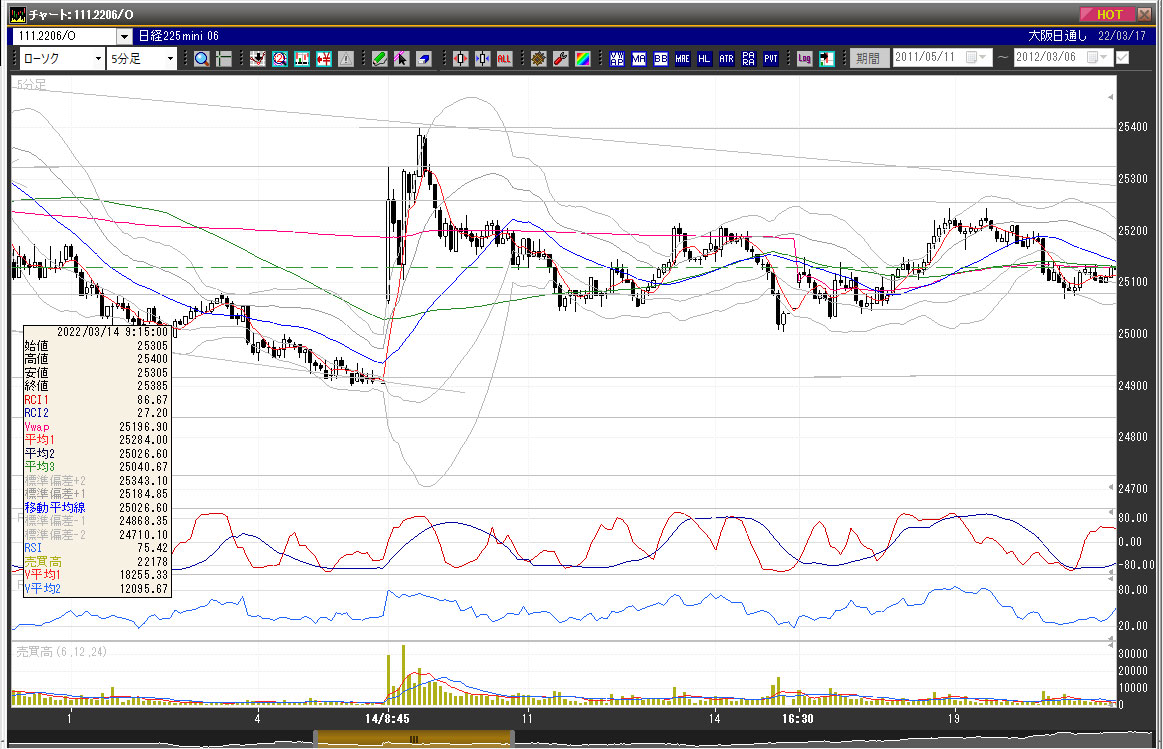Click the 5分足 label at chart top-left
Image resolution: width=1163 pixels, height=749 pixels.
point(31,85)
